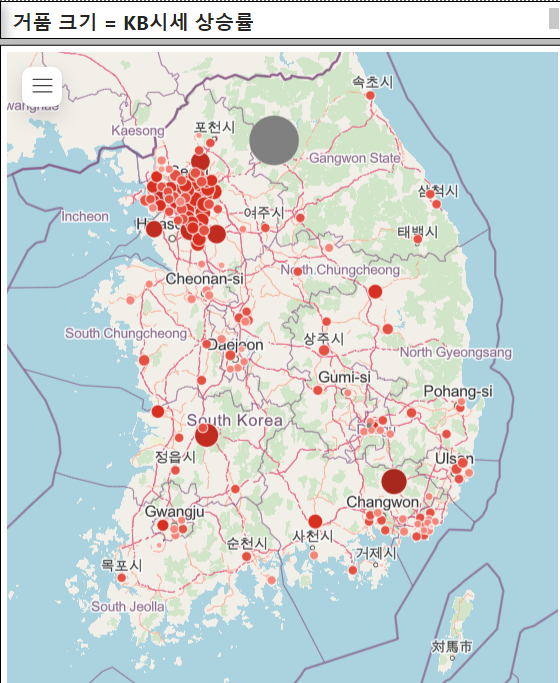Viewport: 560px width, 683px height.
Task: Select the big dark red bubble above Changwon
Action: [394, 481]
